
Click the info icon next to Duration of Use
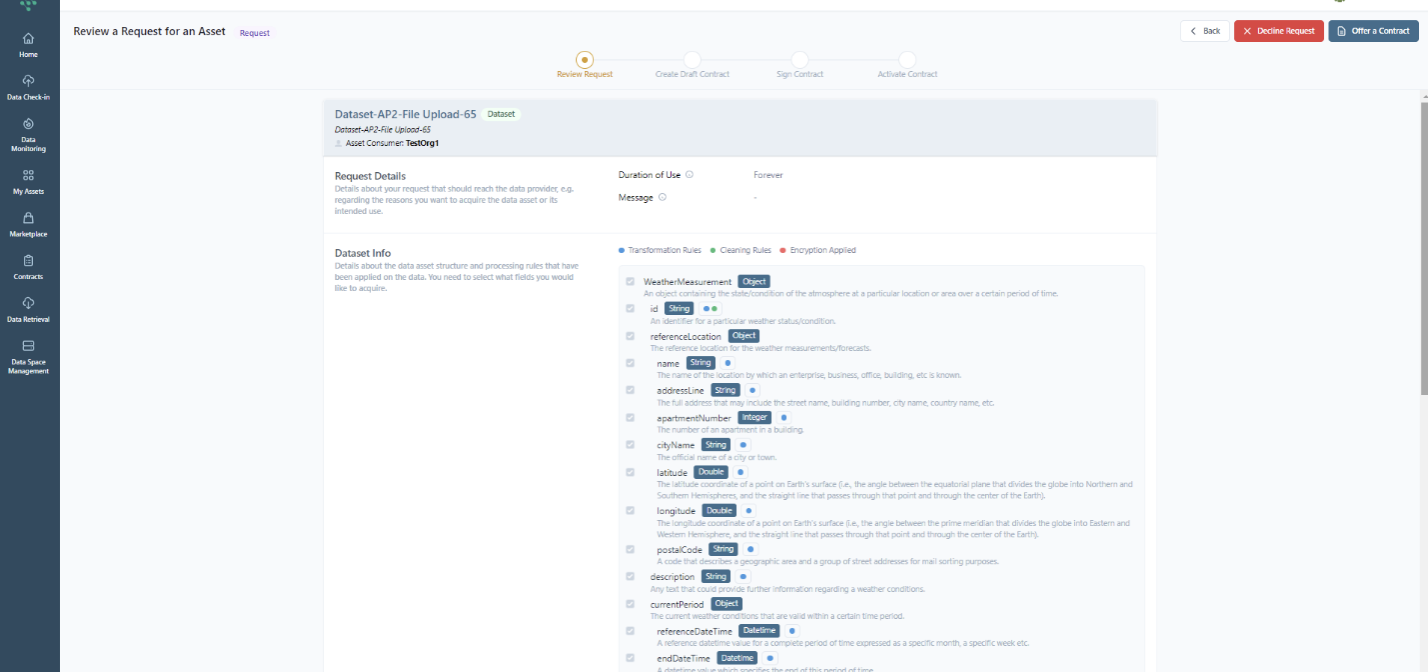pyautogui.click(x=689, y=175)
